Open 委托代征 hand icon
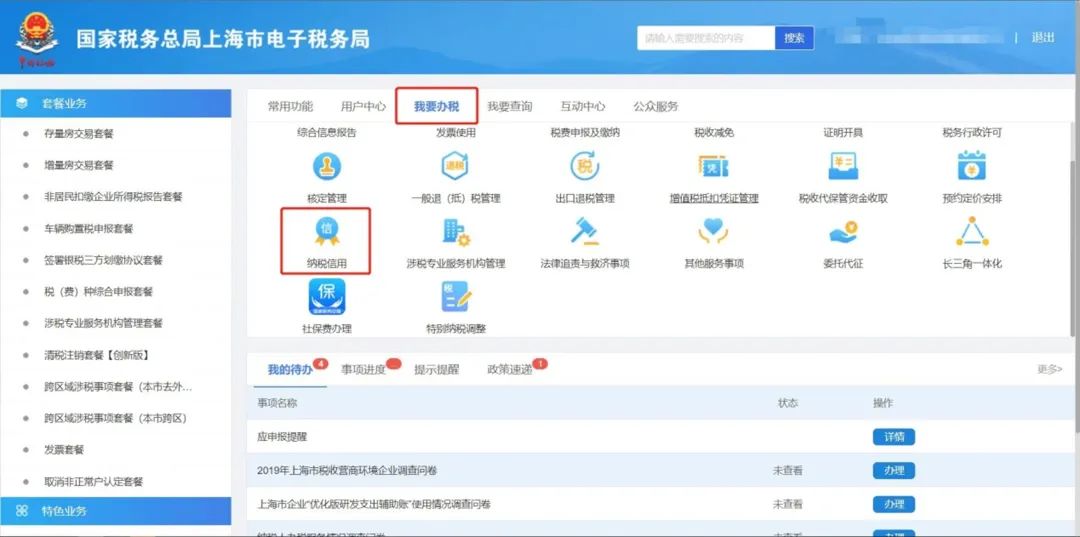 [843, 233]
